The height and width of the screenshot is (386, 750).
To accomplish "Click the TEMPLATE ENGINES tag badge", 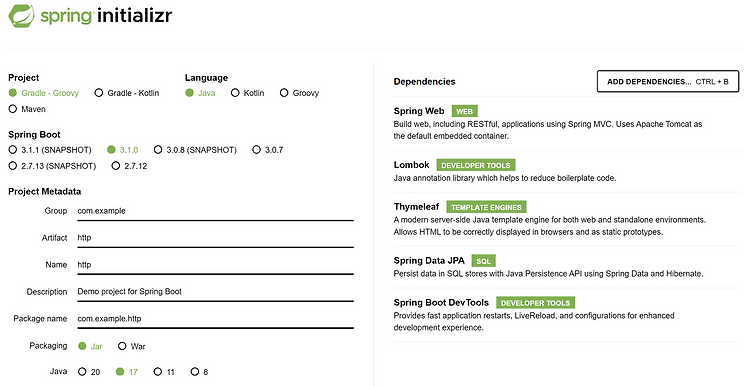I will [486, 207].
